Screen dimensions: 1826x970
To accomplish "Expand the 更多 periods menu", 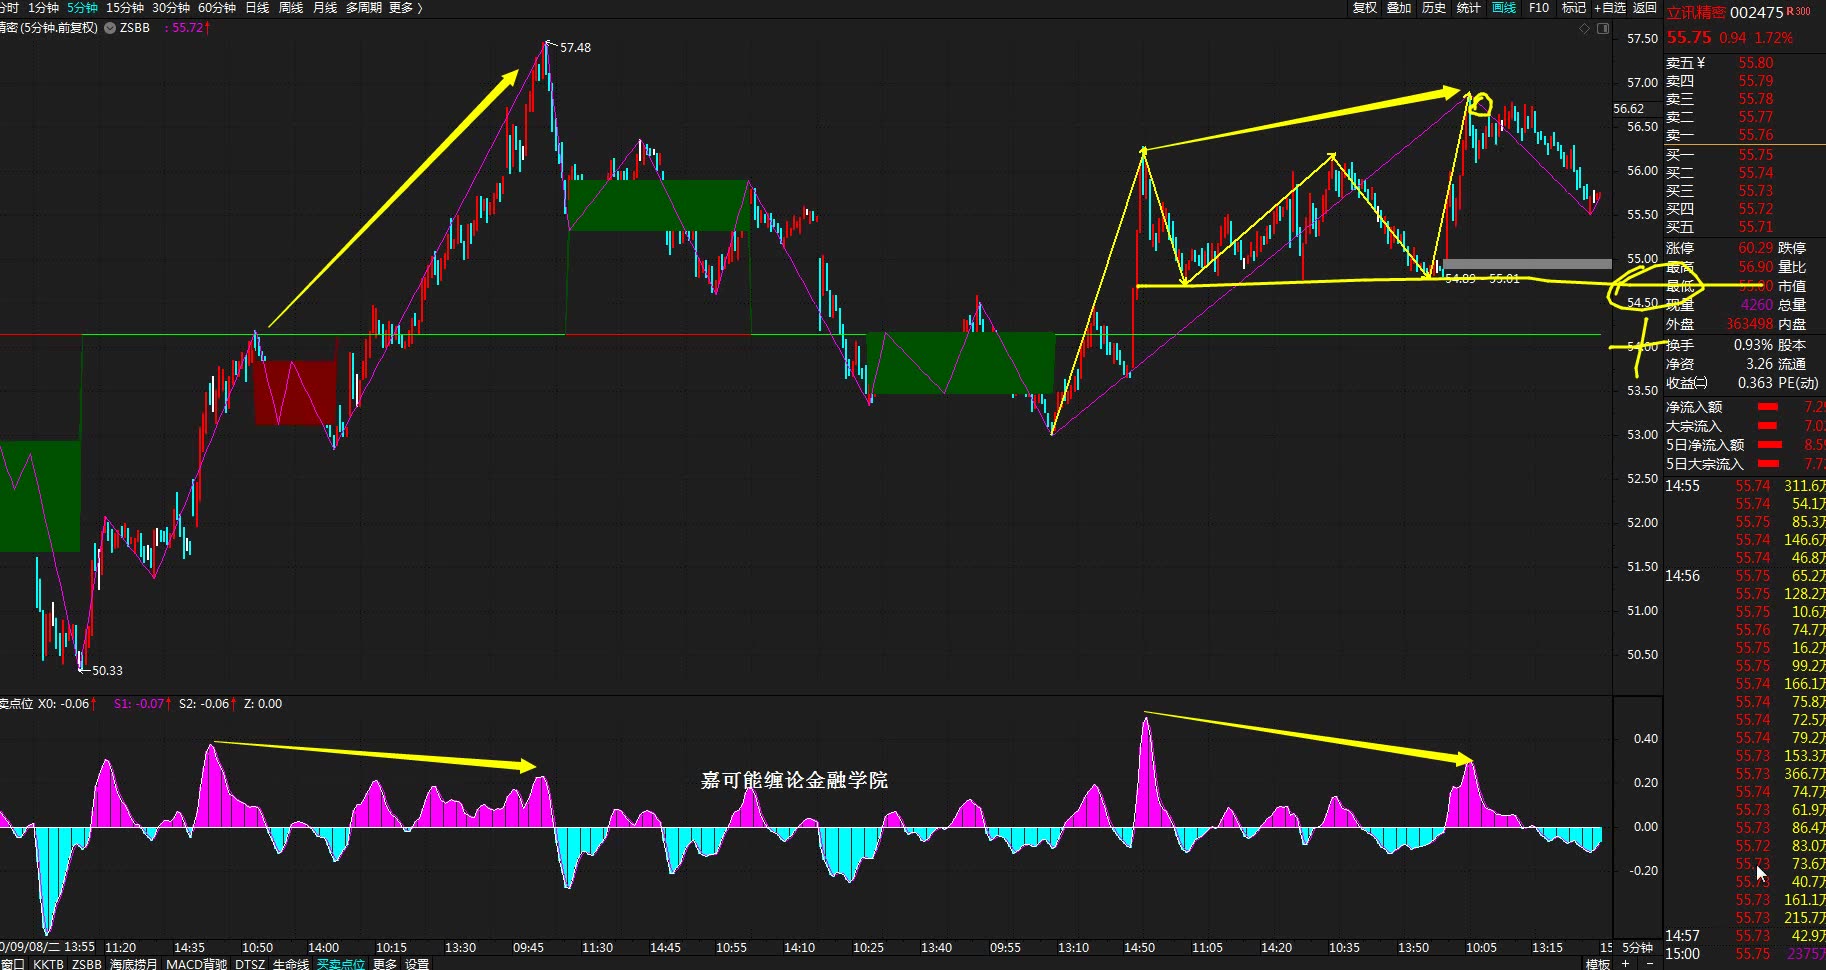I will (405, 7).
